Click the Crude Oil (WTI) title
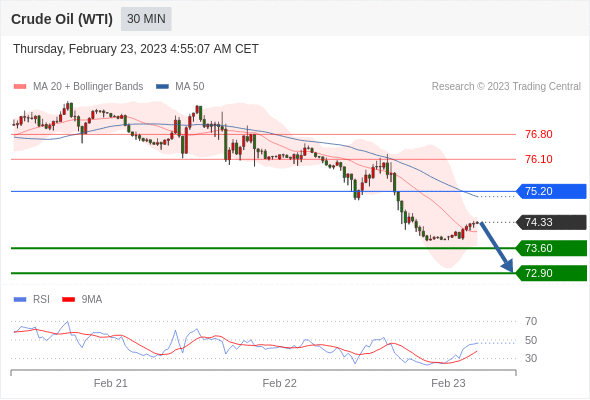Image resolution: width=590 pixels, height=400 pixels. (x=62, y=19)
